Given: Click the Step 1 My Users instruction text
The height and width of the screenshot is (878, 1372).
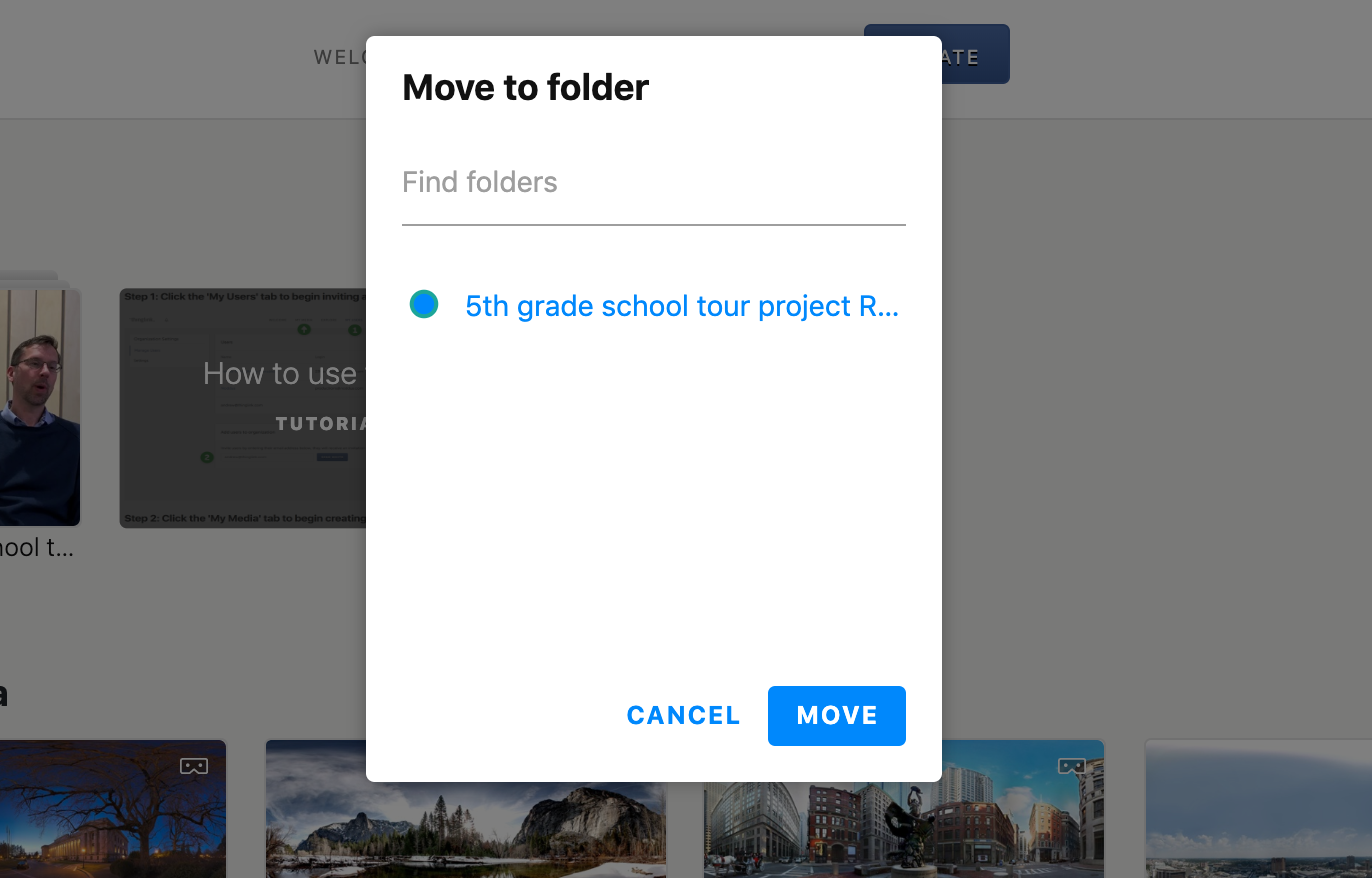Looking at the screenshot, I should (x=244, y=297).
